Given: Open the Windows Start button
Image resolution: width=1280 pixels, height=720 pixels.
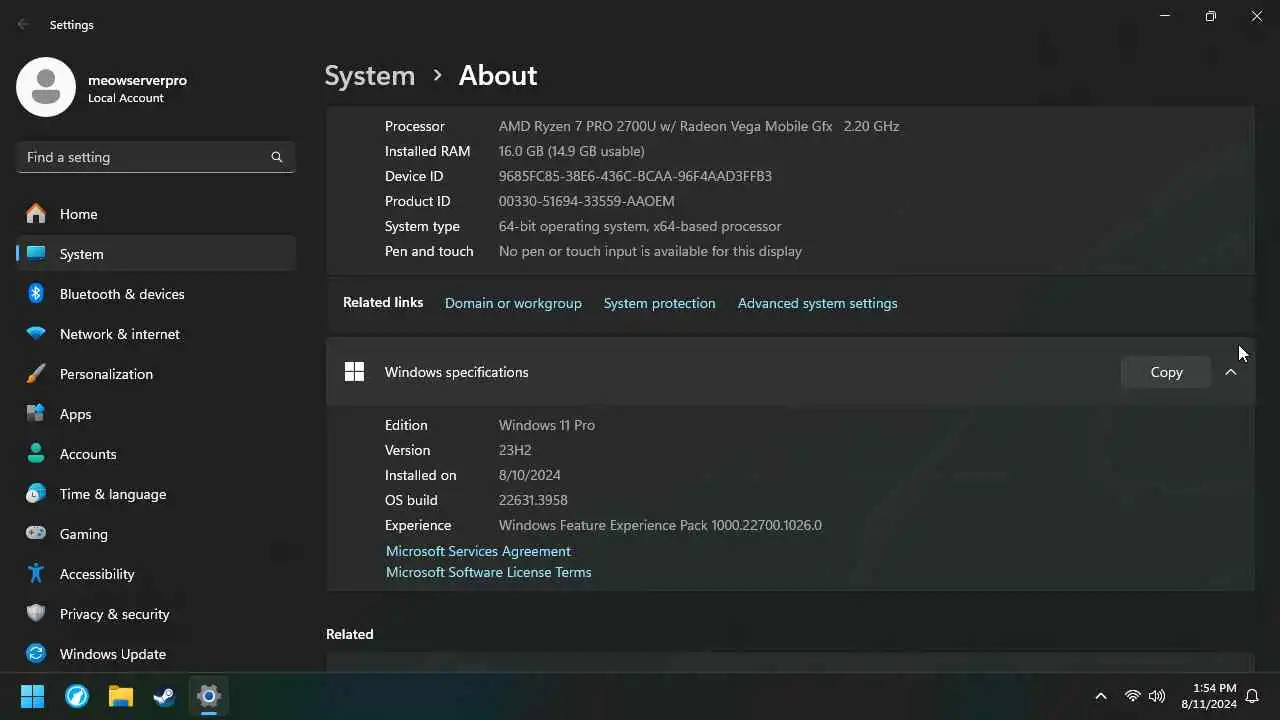Looking at the screenshot, I should click(33, 696).
